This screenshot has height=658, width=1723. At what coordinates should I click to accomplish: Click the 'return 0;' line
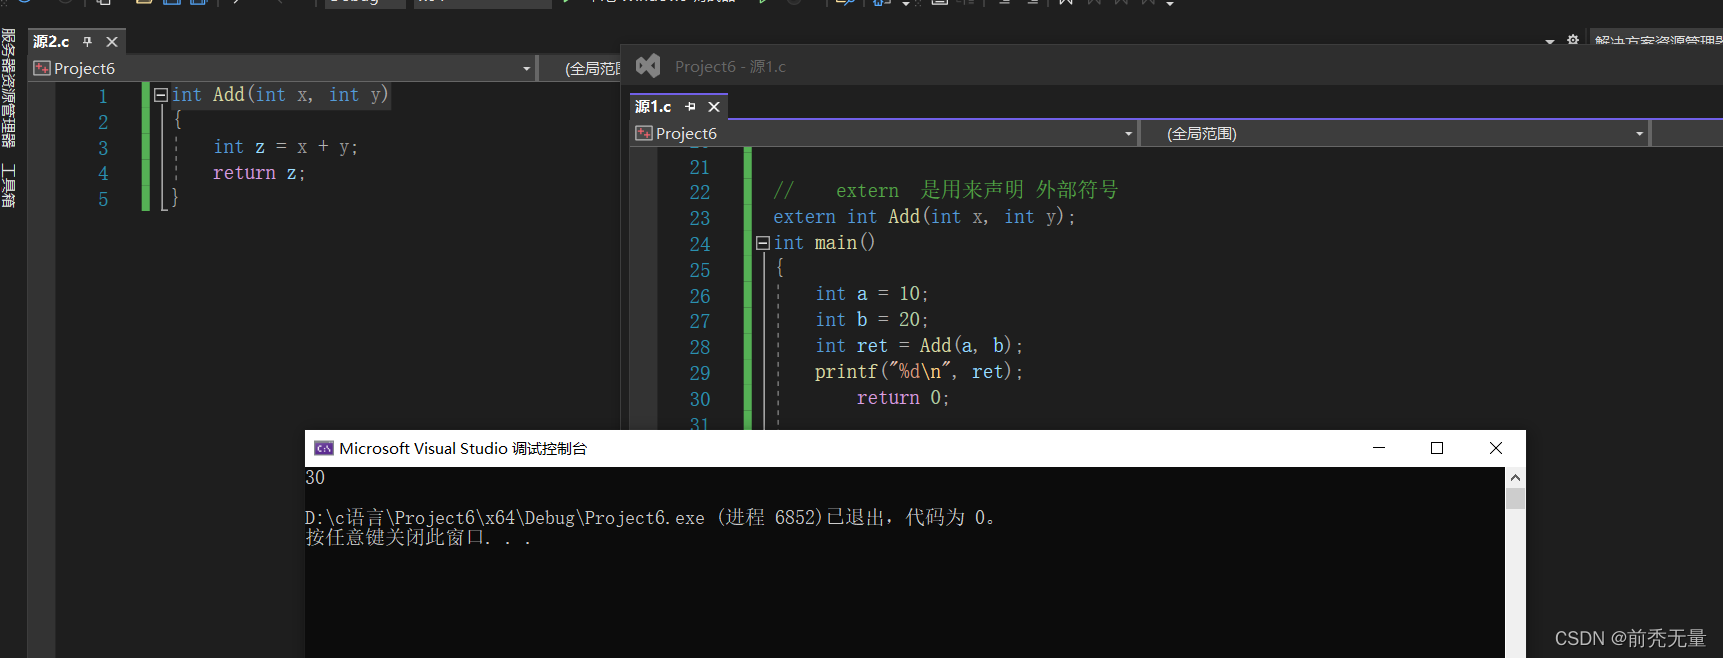(903, 398)
